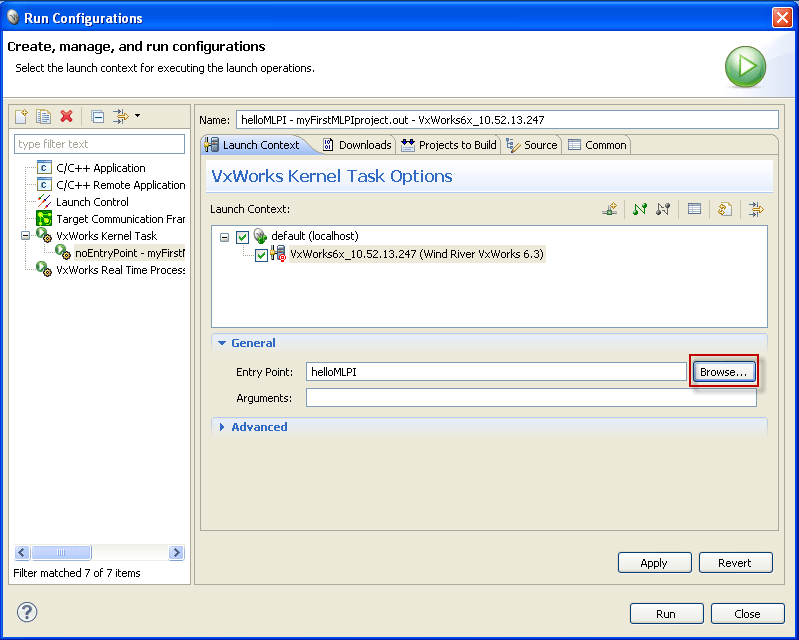
Task: Click the horizontal scrollbar thumb in tree panel
Action: [61, 552]
